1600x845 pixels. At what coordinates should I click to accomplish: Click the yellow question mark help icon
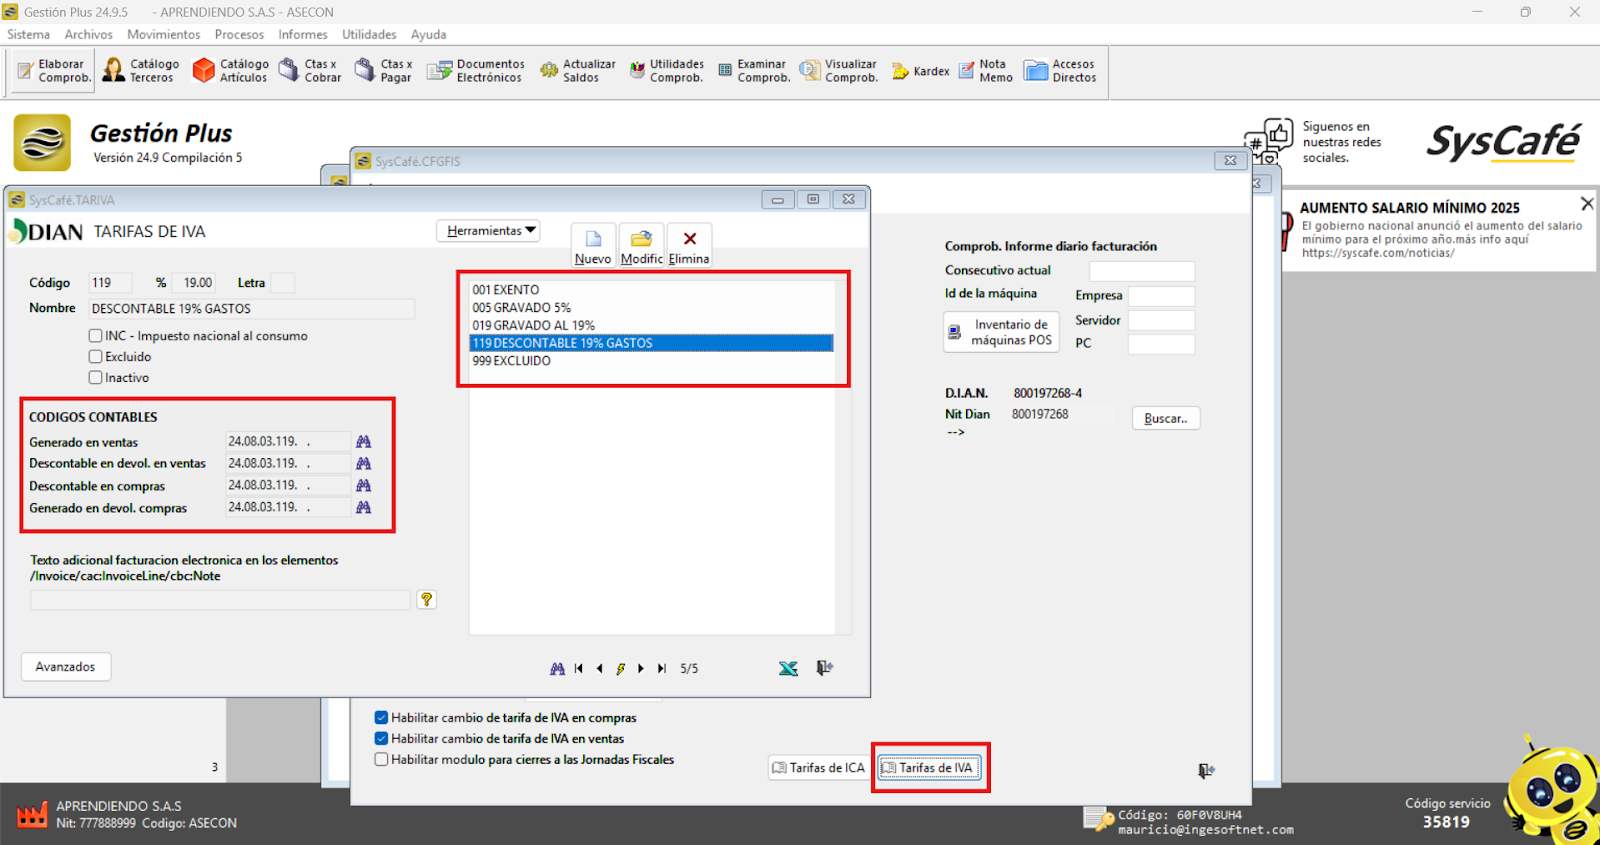point(427,599)
